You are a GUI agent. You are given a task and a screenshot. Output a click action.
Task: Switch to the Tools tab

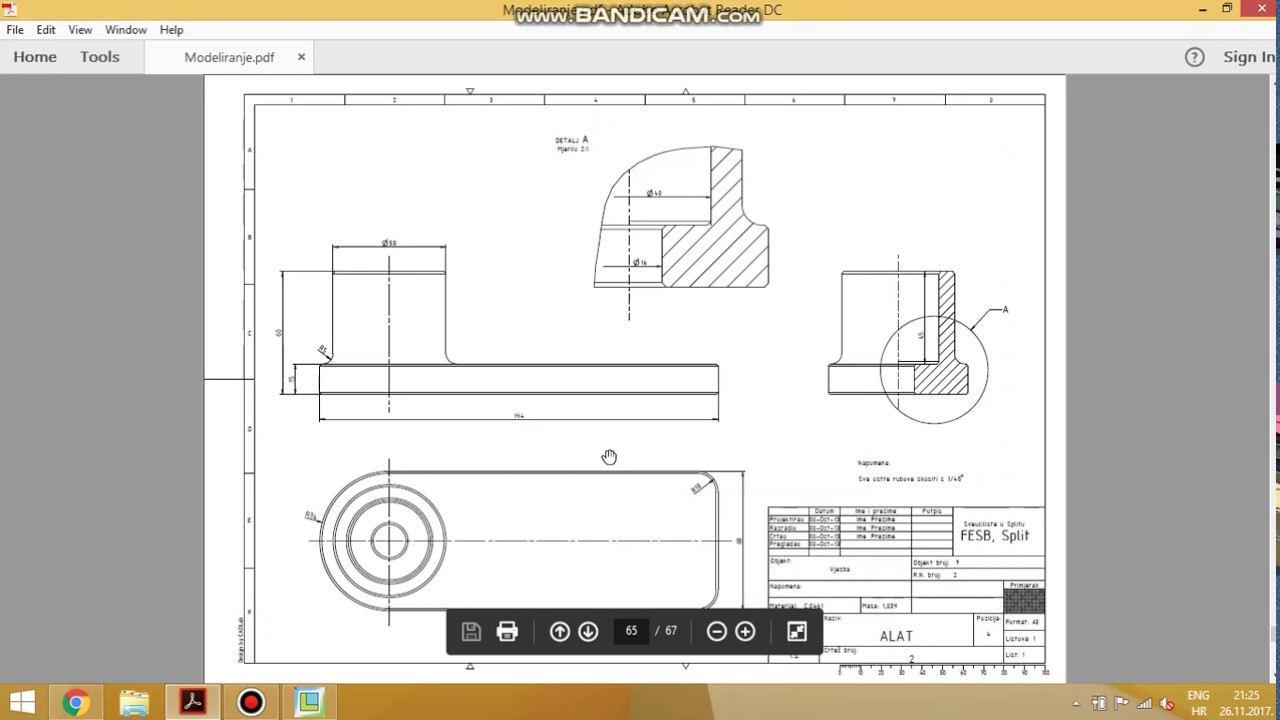tap(100, 57)
